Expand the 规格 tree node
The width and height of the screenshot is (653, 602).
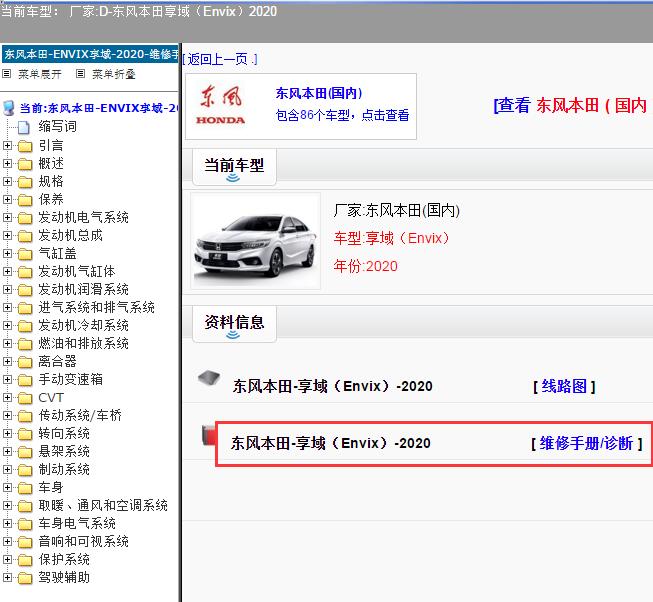(7, 181)
